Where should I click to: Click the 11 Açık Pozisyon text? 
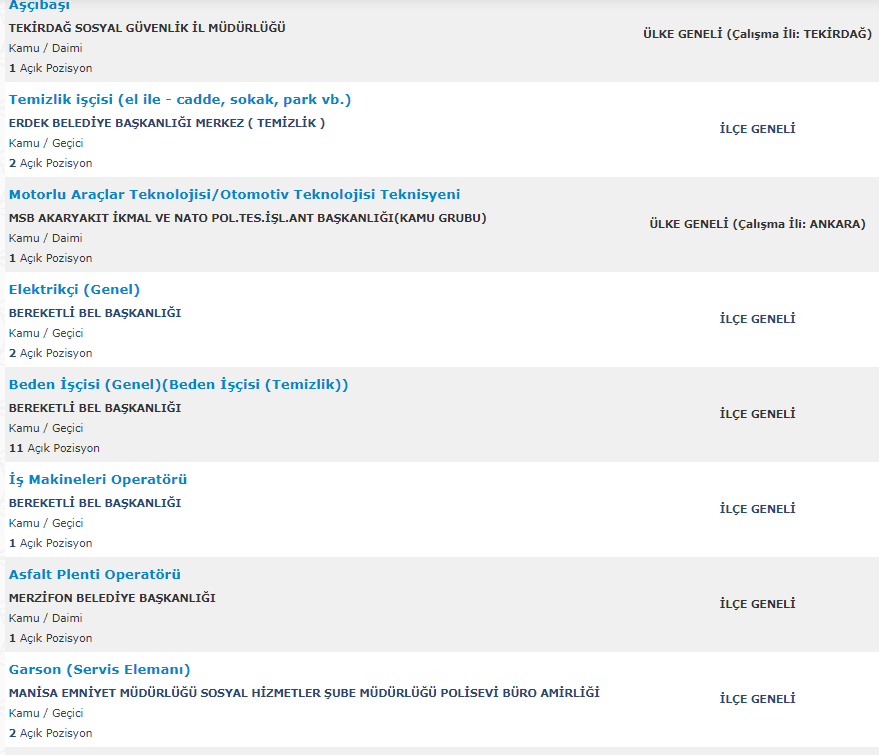54,448
